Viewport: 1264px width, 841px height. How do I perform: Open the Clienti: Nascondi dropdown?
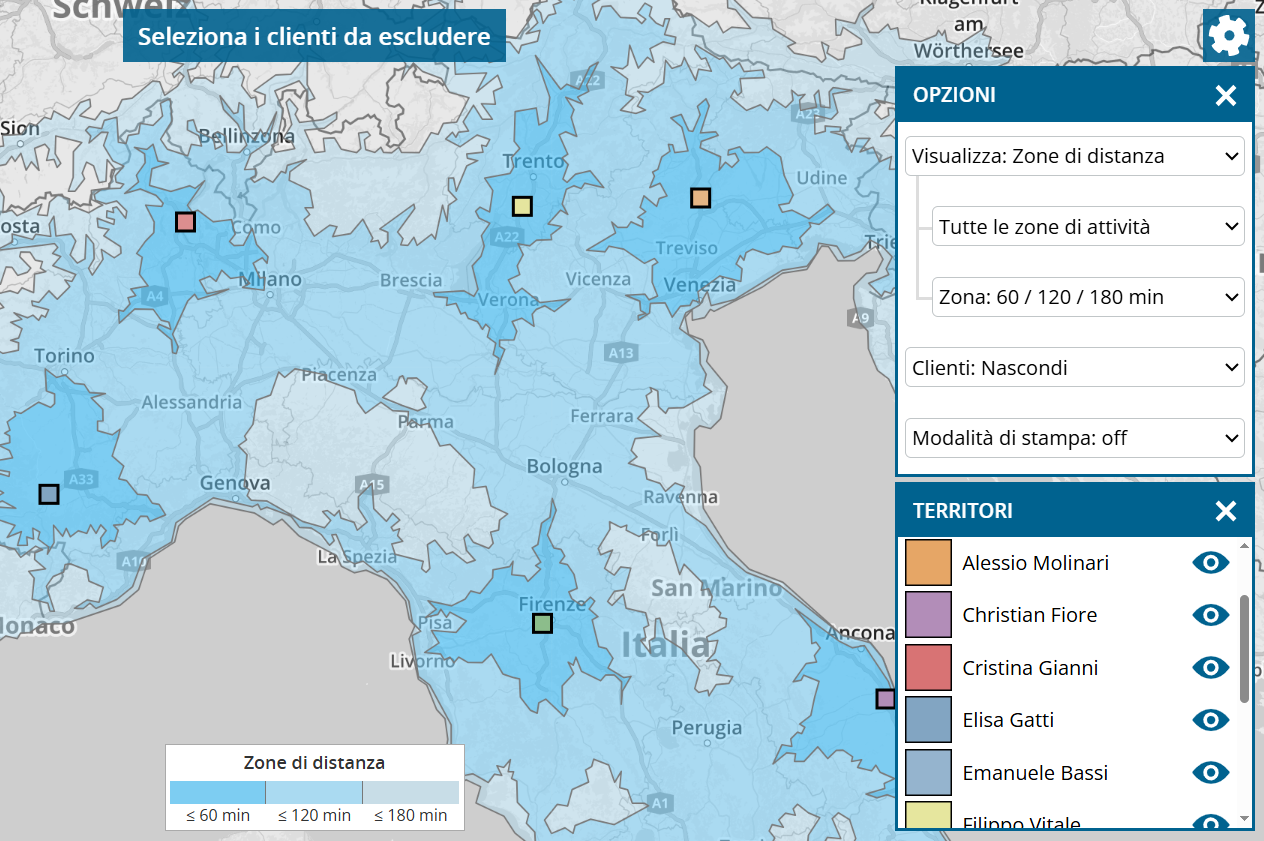coord(1075,368)
